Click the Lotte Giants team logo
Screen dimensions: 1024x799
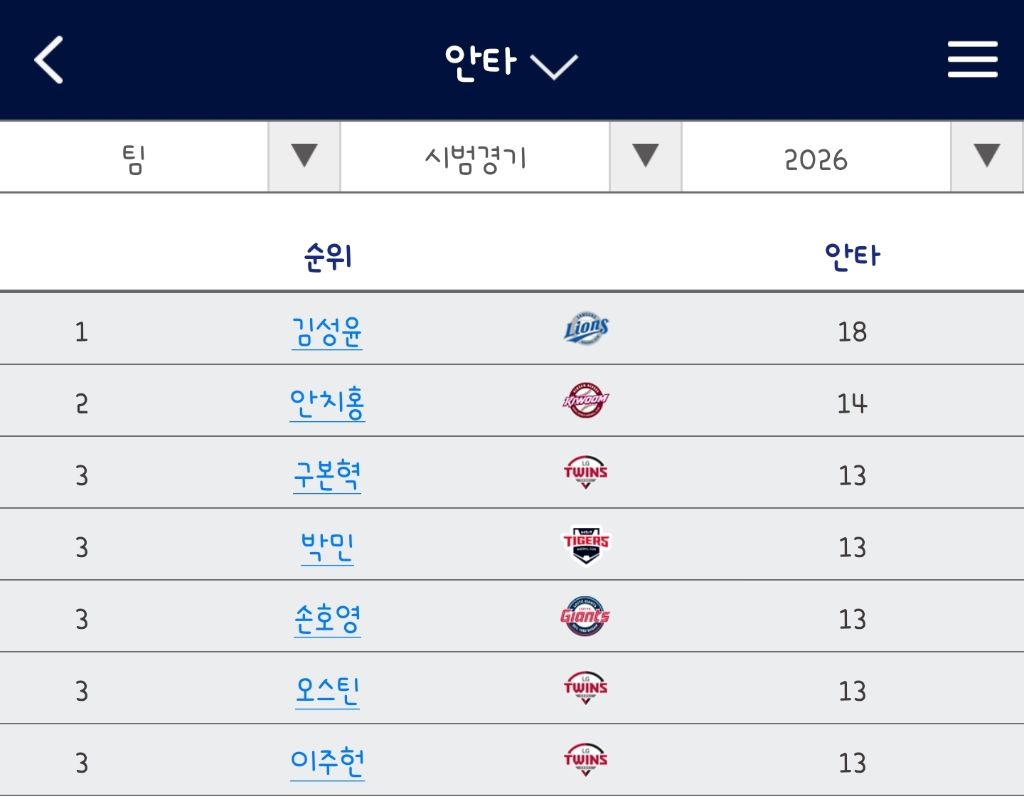(x=586, y=615)
